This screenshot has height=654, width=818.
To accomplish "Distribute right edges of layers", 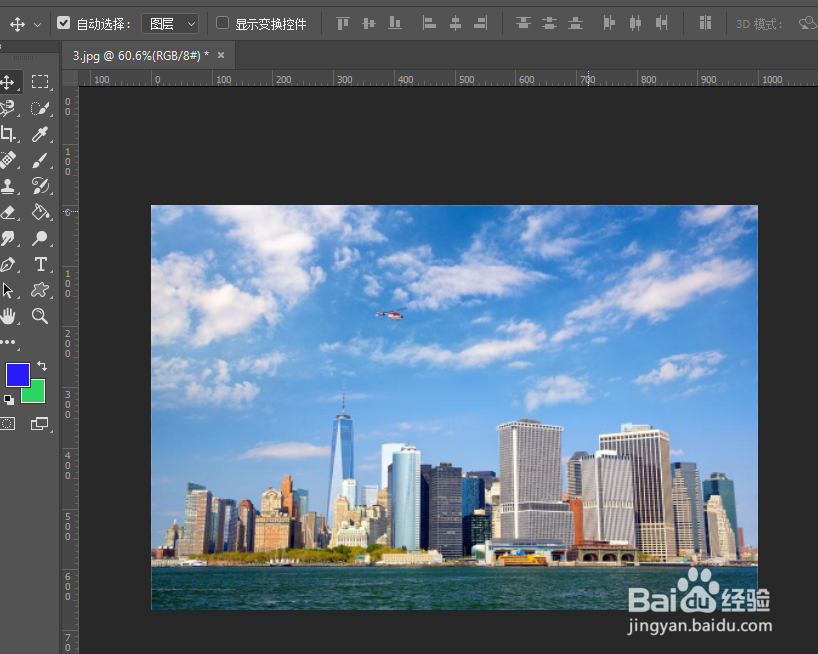I will pyautogui.click(x=661, y=23).
